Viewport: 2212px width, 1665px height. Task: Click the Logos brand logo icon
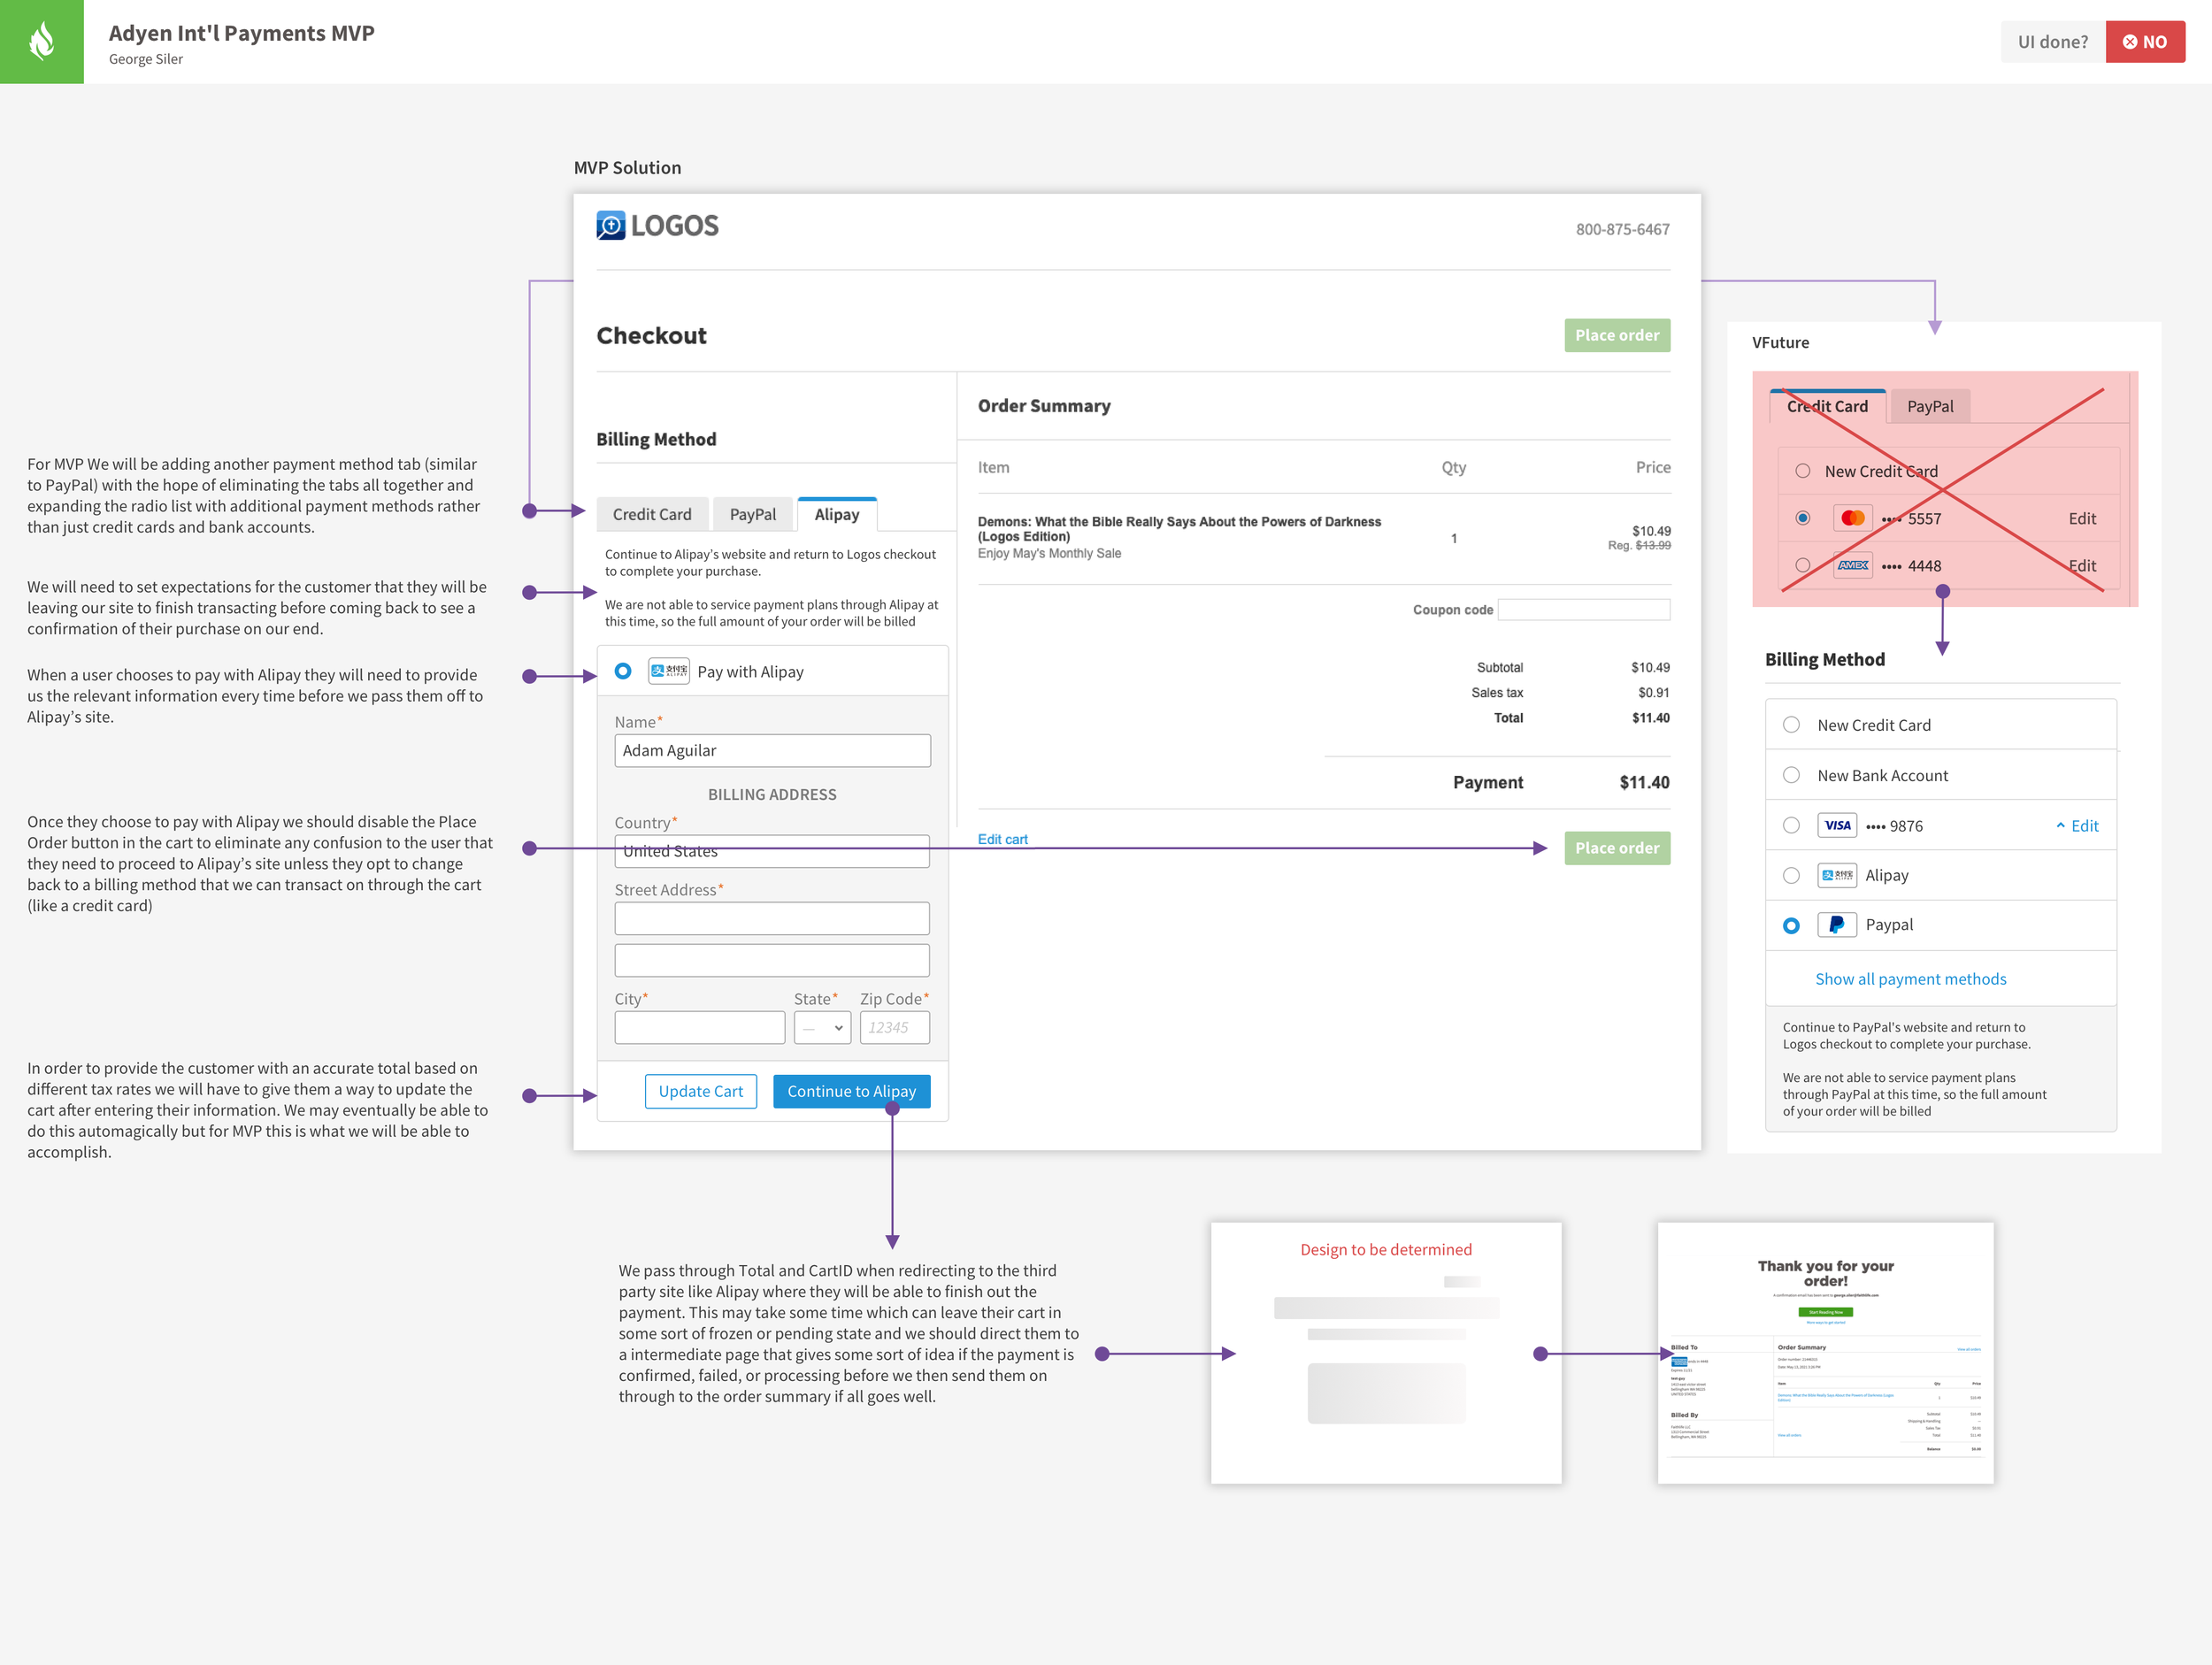610,225
